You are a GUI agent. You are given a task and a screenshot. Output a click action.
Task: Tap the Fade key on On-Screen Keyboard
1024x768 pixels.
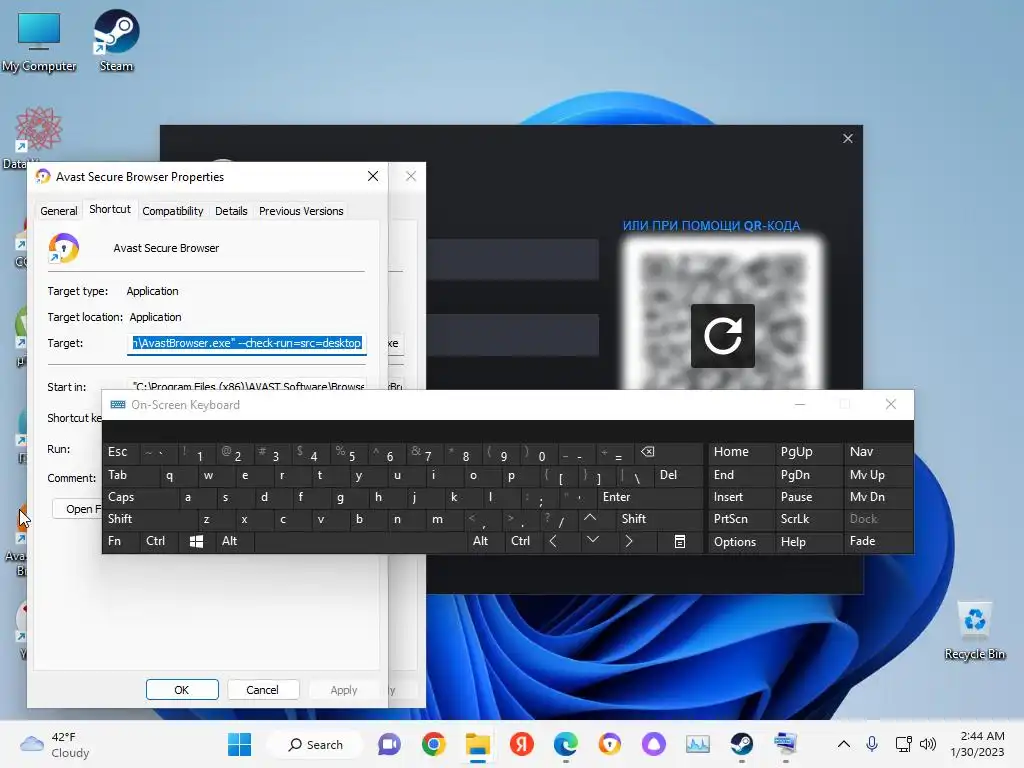click(x=878, y=541)
